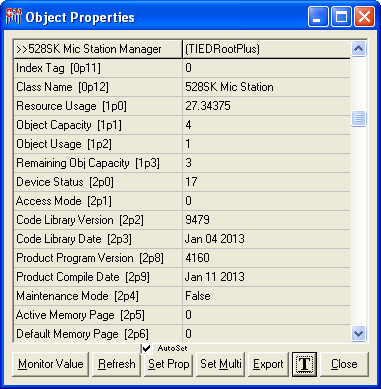The image size is (381, 389).
Task: Click the Object Properties title bar app icon
Action: (13, 17)
